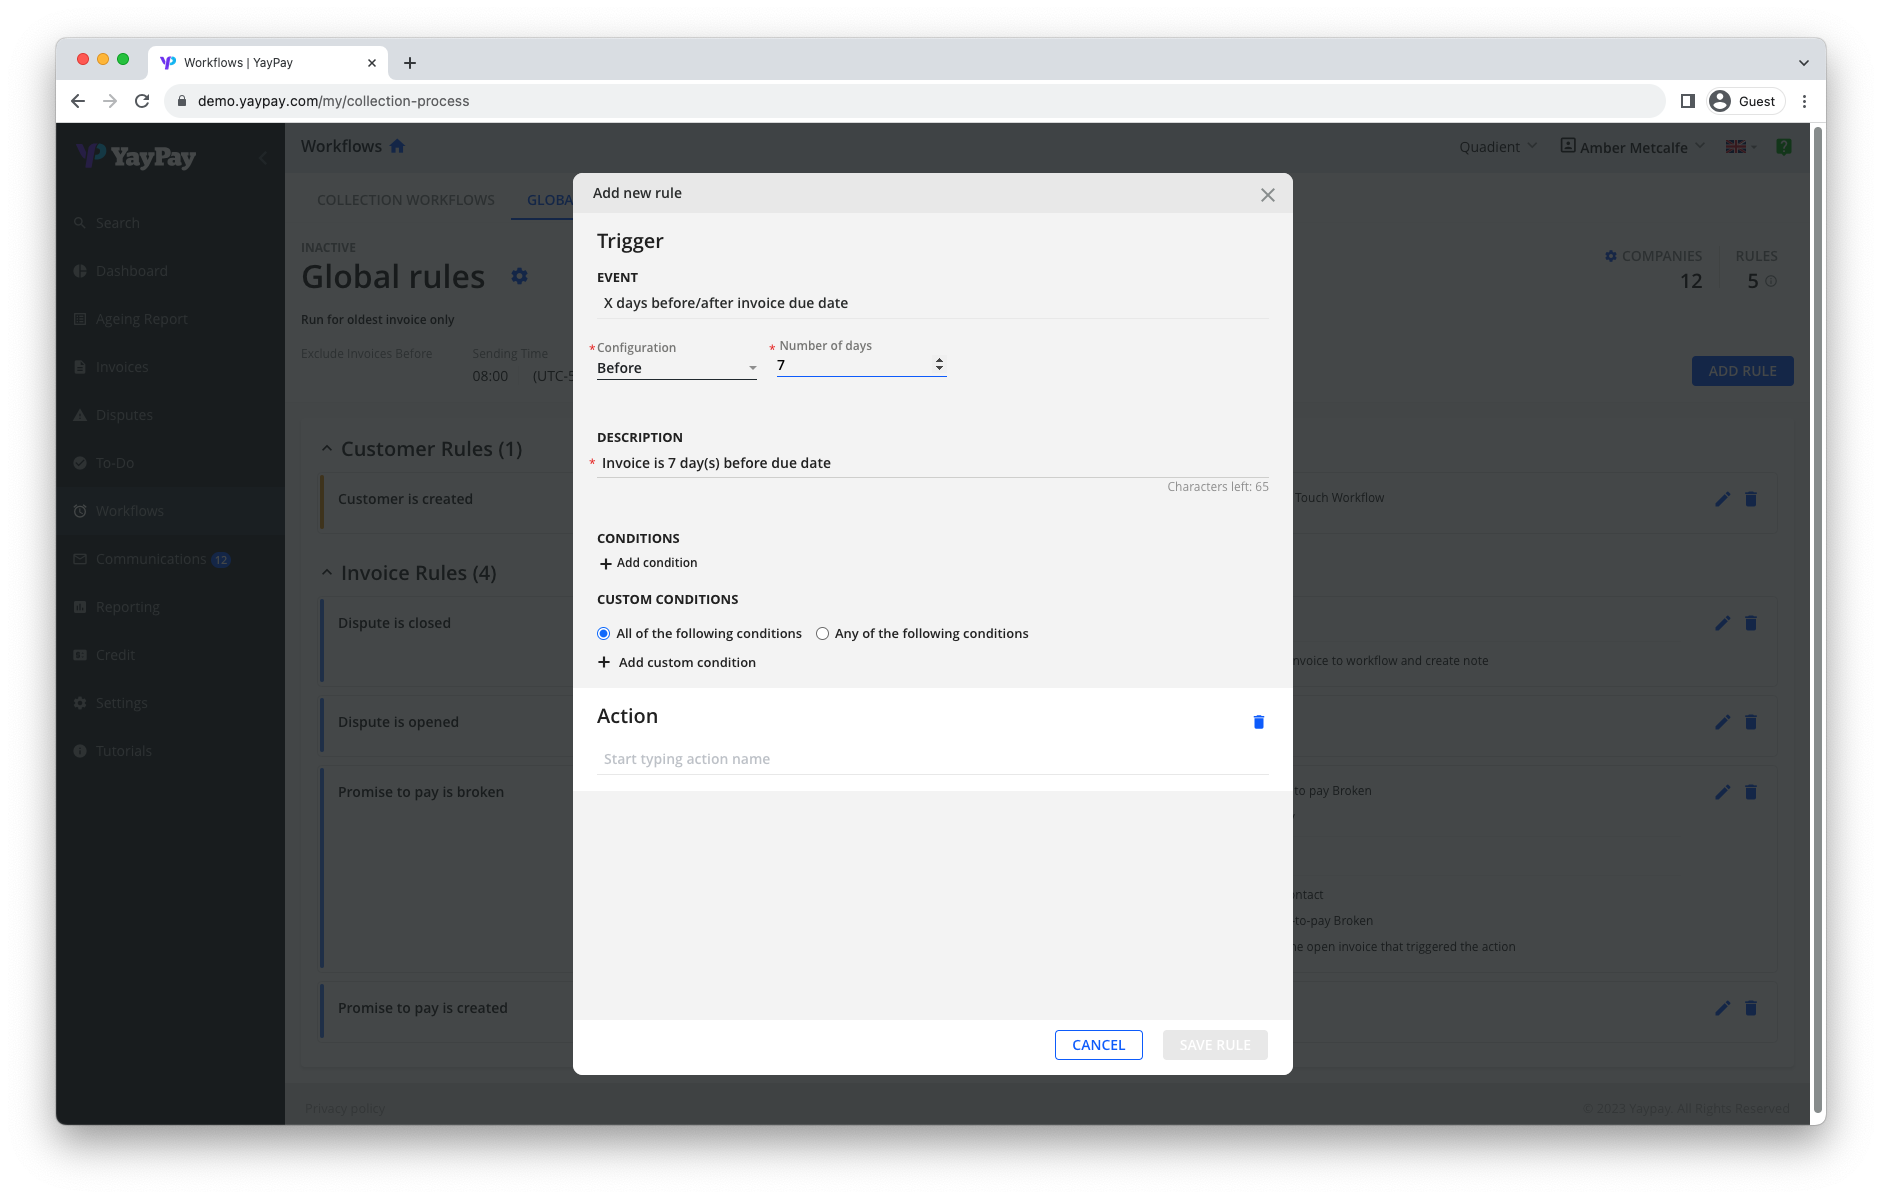Collapse the Invoice Rules section
This screenshot has width=1882, height=1199.
(x=327, y=571)
